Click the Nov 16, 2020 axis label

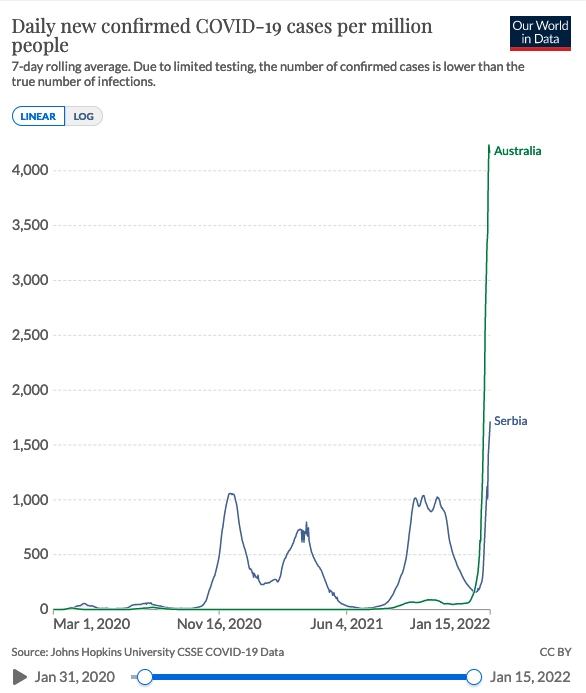coord(219,624)
